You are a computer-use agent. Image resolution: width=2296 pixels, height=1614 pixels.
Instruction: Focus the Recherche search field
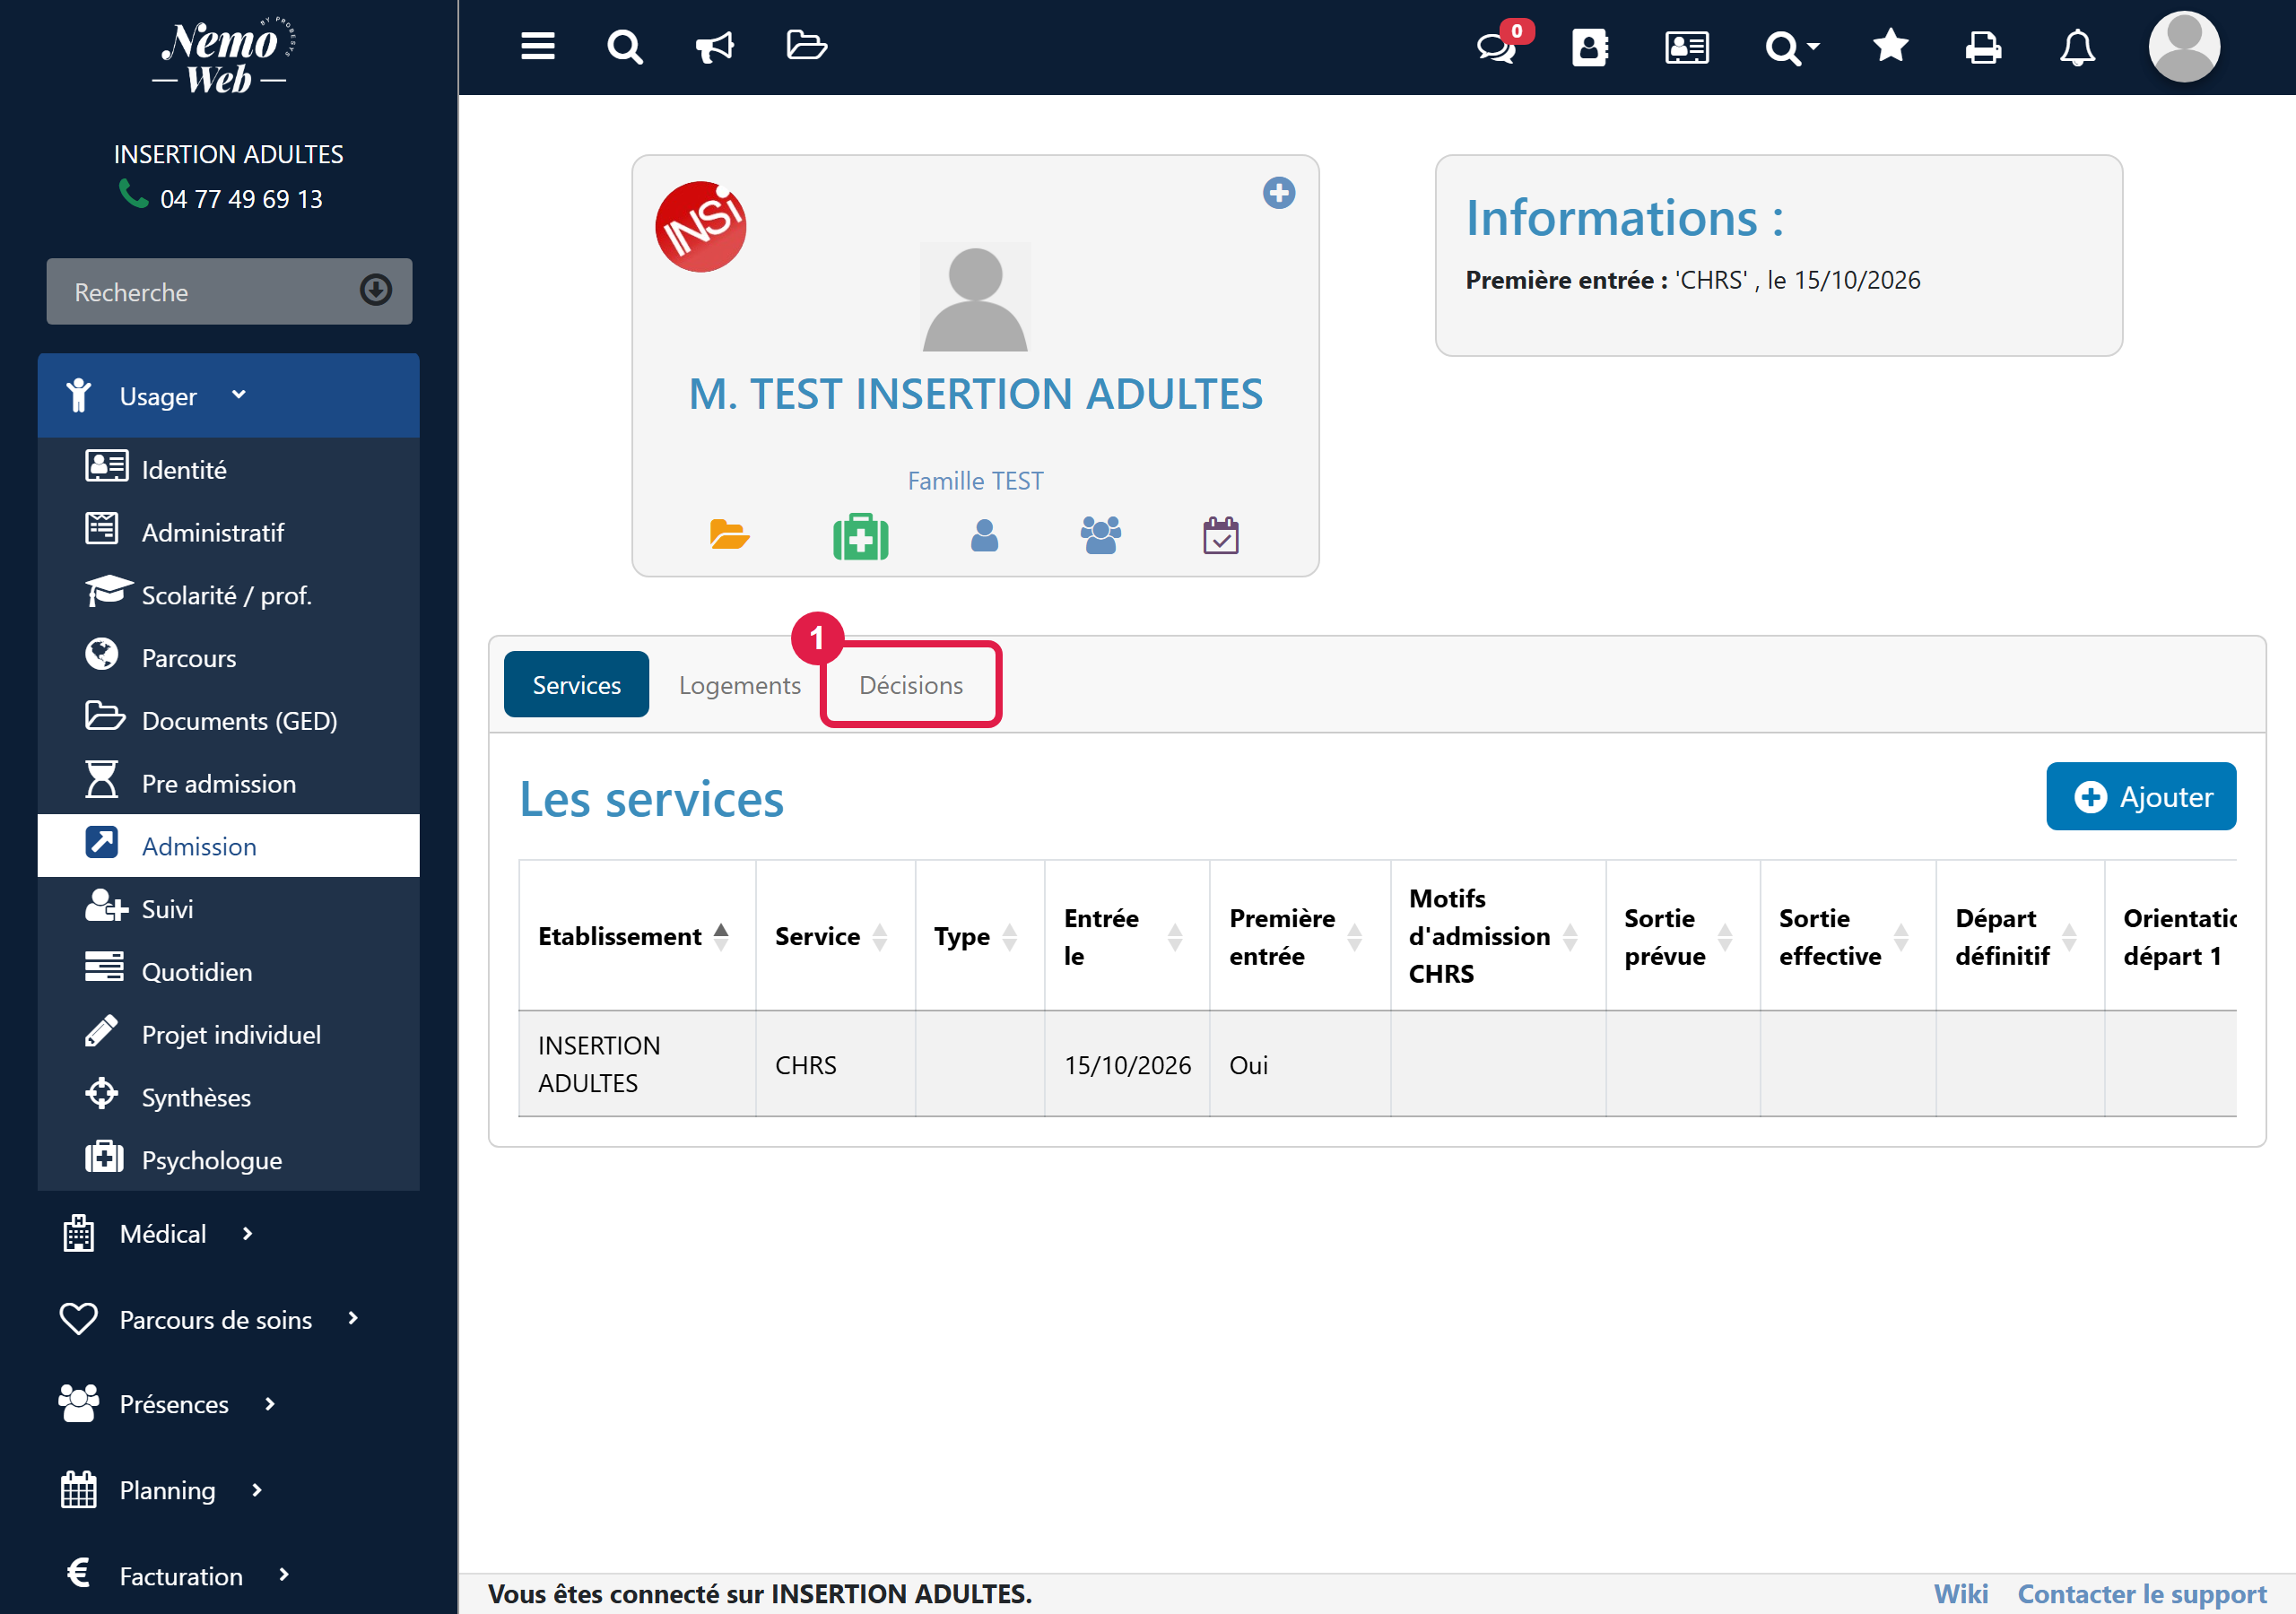[229, 291]
